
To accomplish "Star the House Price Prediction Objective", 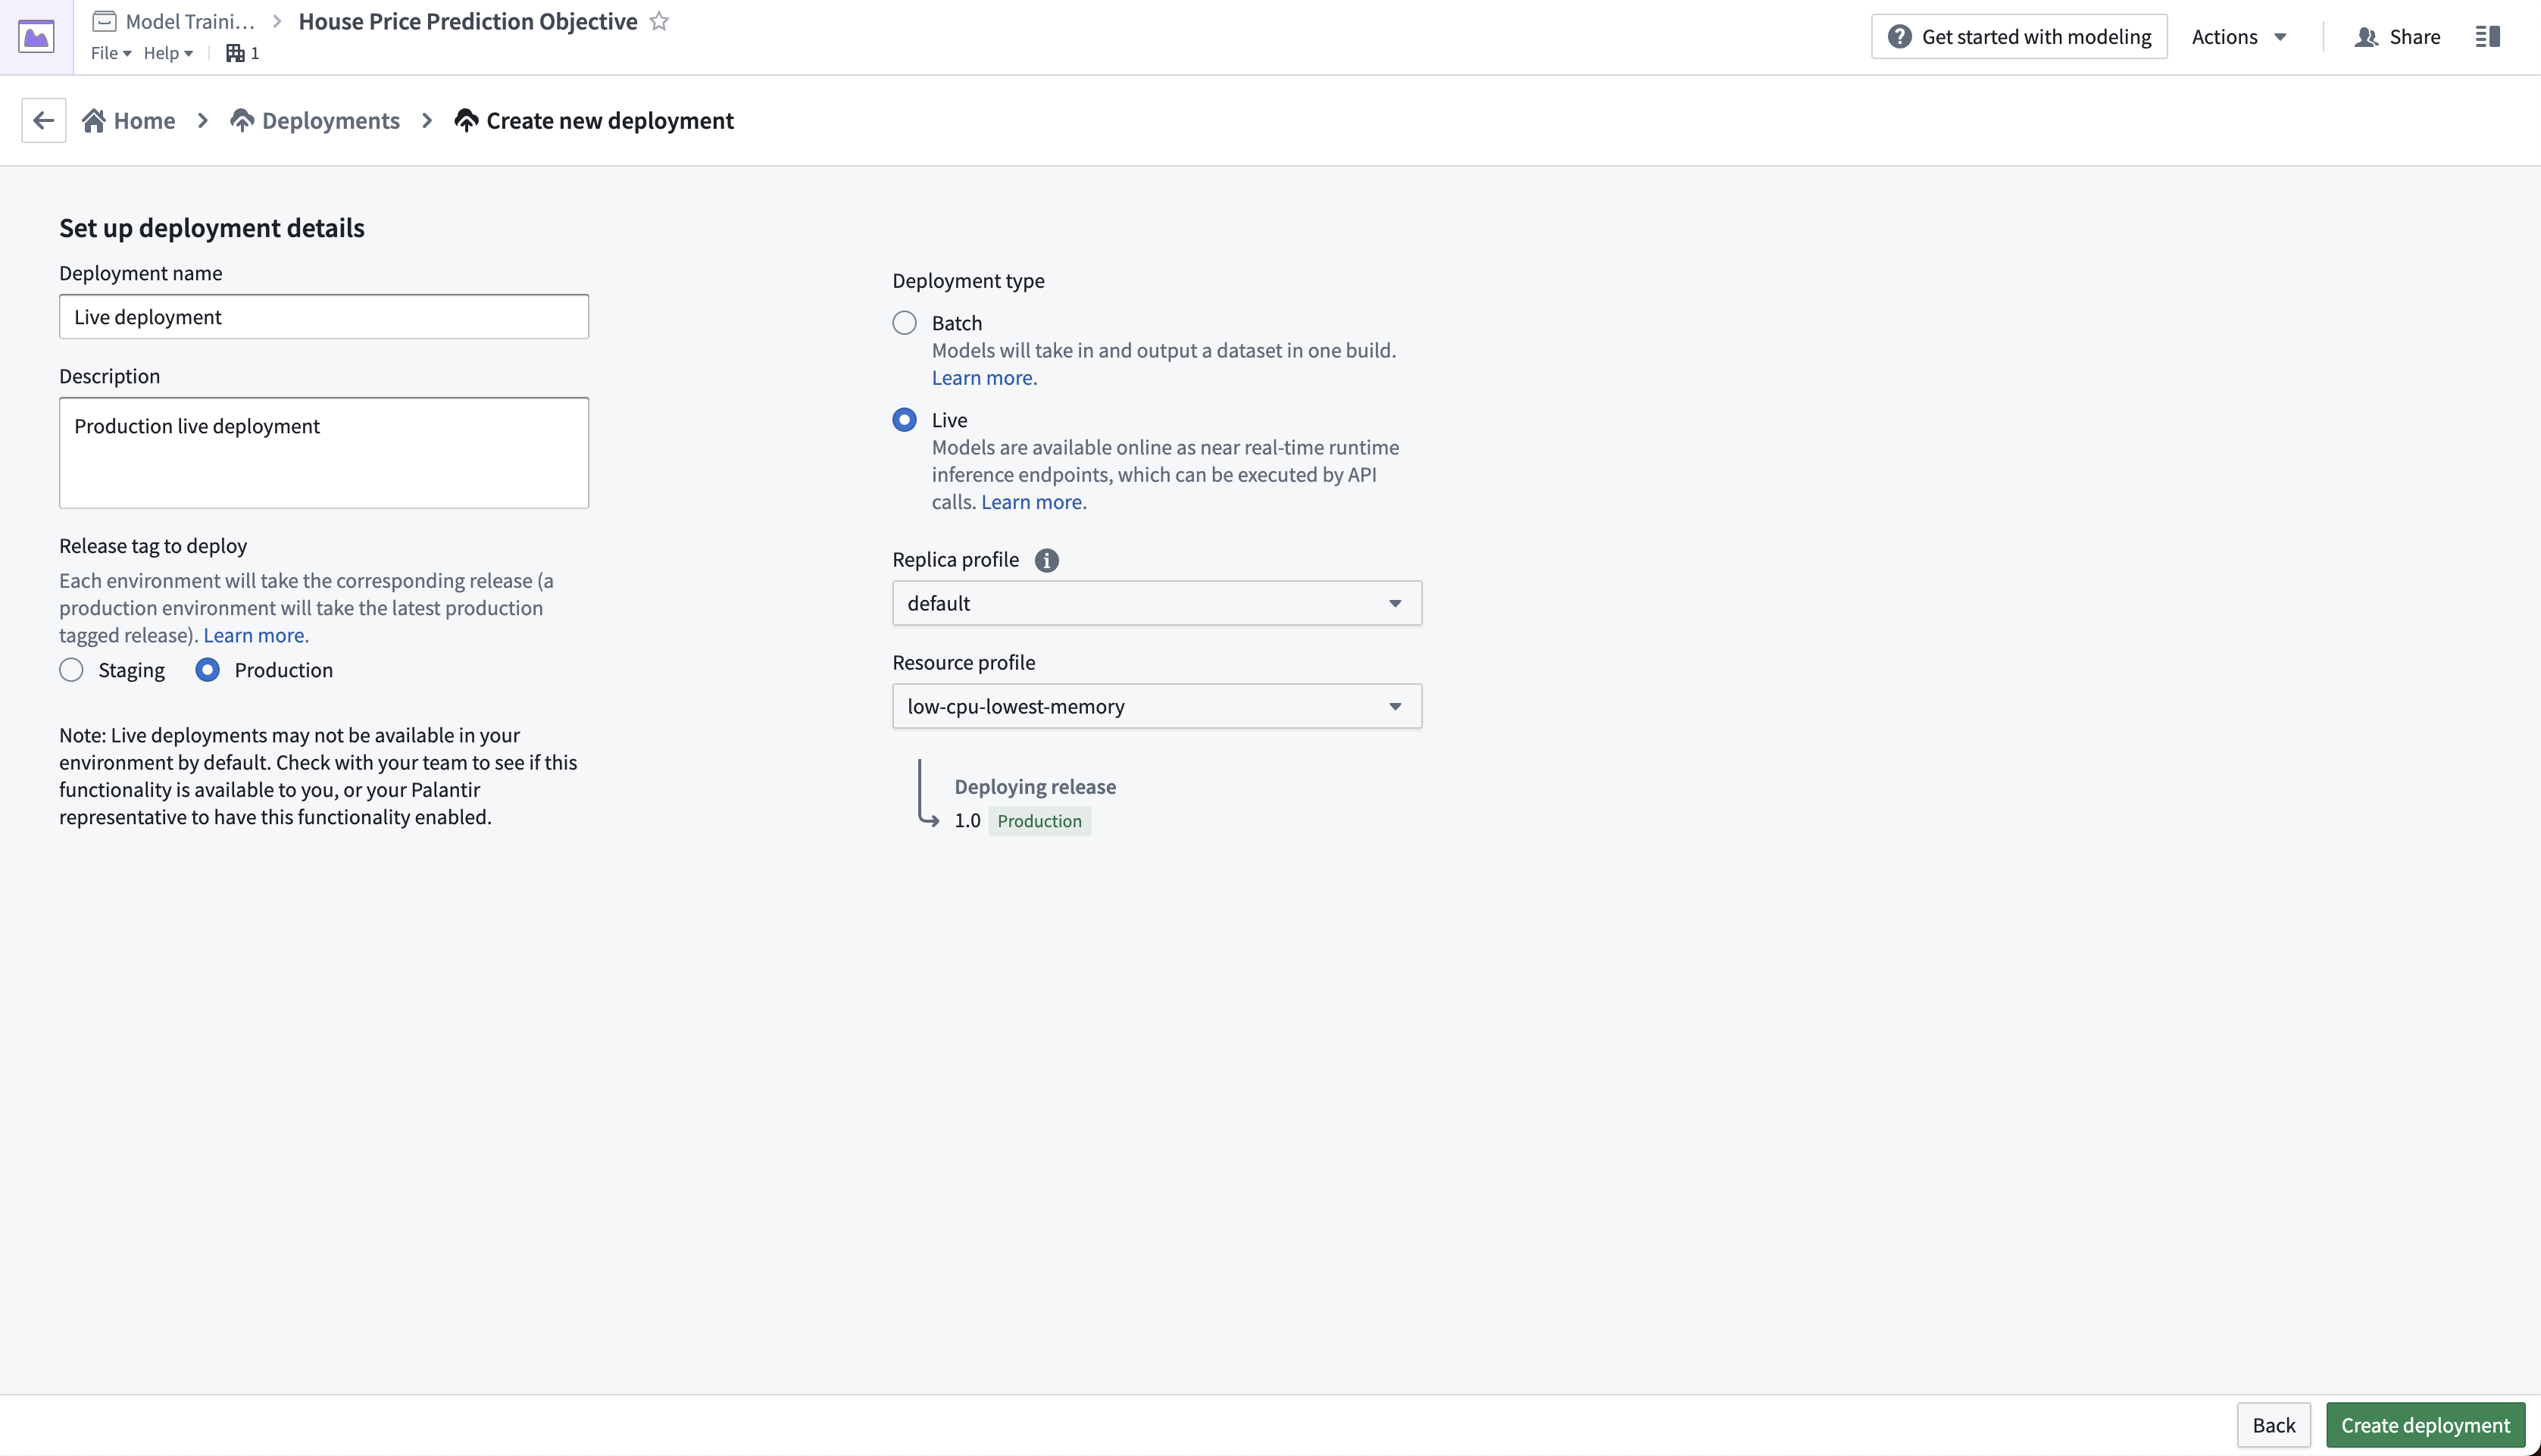I will point(659,21).
